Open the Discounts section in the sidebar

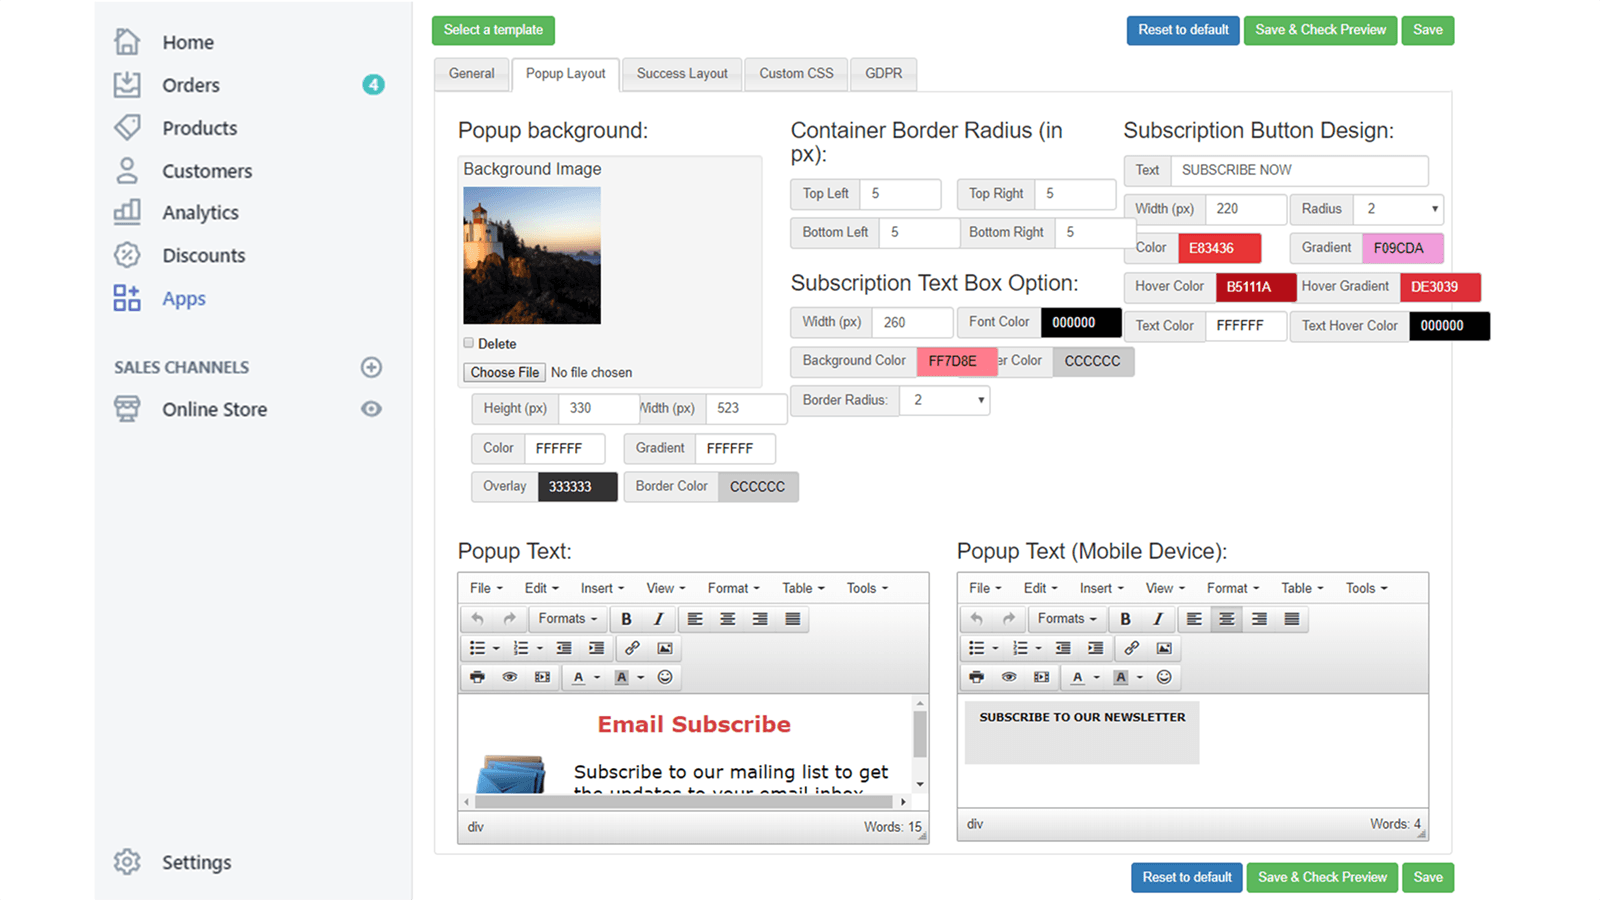tap(203, 255)
